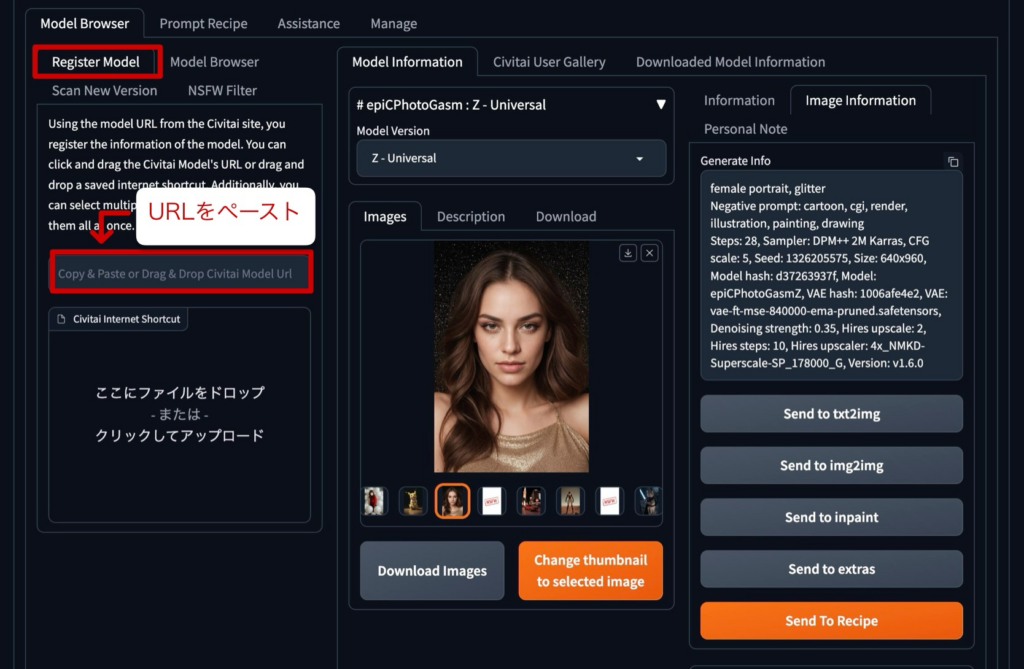This screenshot has width=1024, height=669.
Task: Switch to the Civitai User Gallery tab
Action: [549, 62]
